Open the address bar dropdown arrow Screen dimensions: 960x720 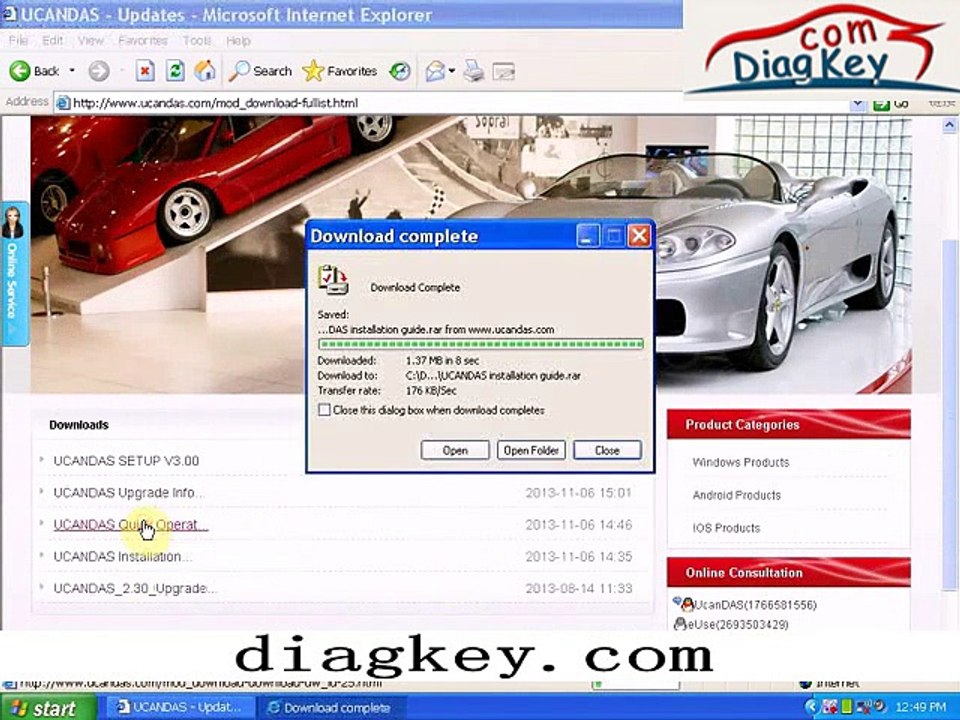coord(858,105)
